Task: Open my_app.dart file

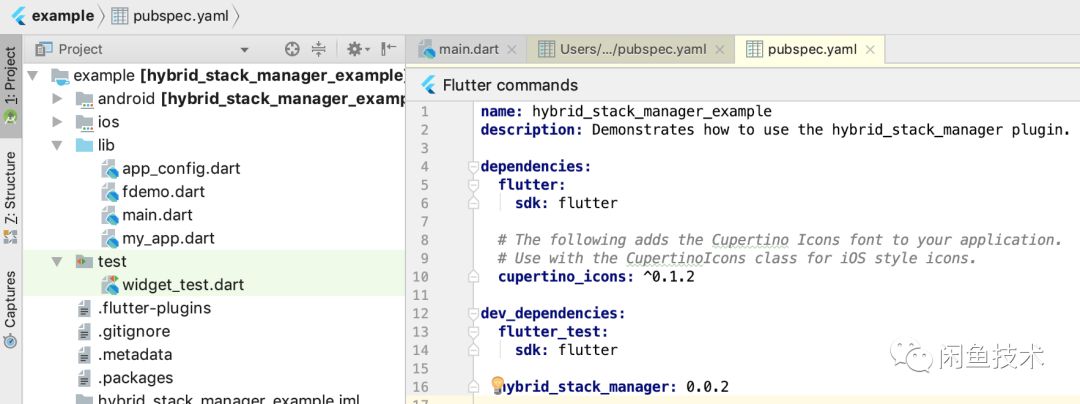Action: click(x=168, y=239)
